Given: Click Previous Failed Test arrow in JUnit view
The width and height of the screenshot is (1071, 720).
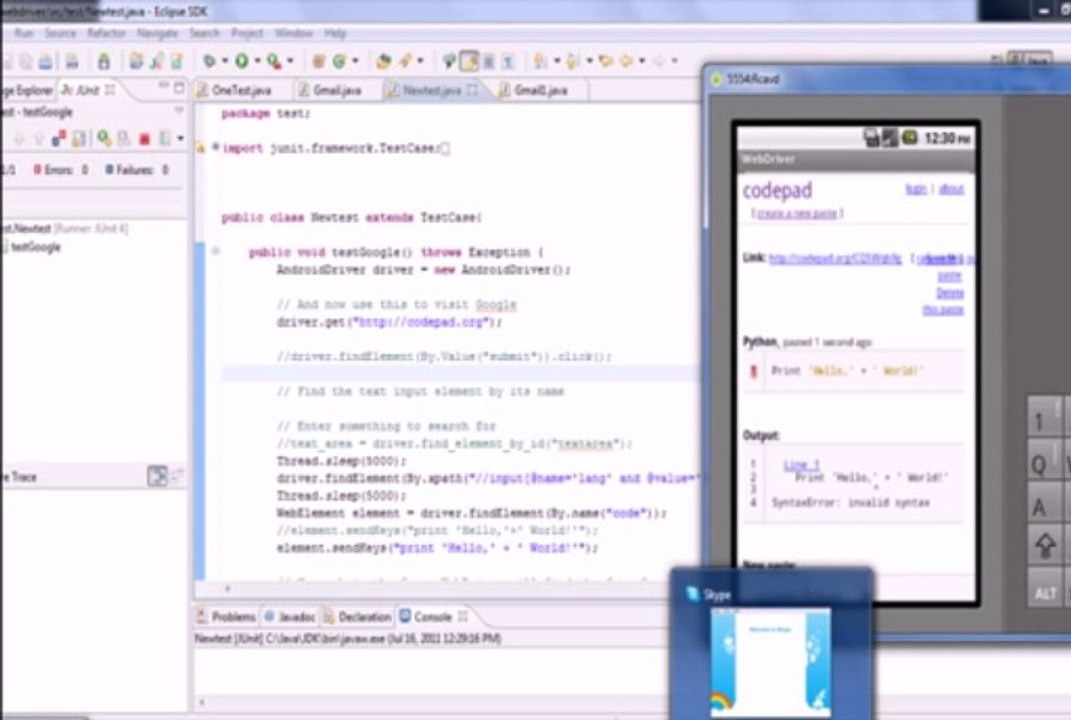Looking at the screenshot, I should pos(39,139).
